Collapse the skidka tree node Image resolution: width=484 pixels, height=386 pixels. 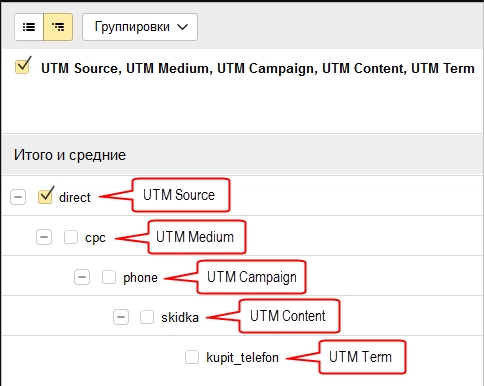121,317
